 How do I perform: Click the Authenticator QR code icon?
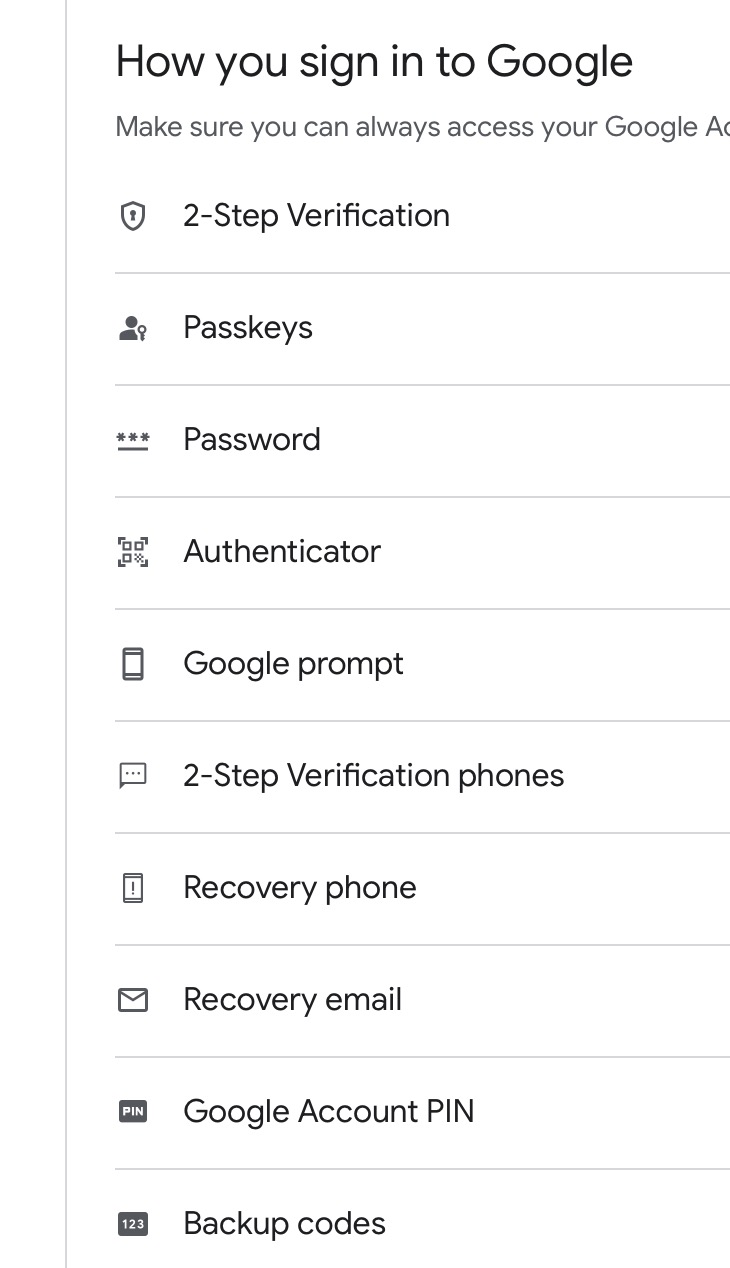click(133, 552)
